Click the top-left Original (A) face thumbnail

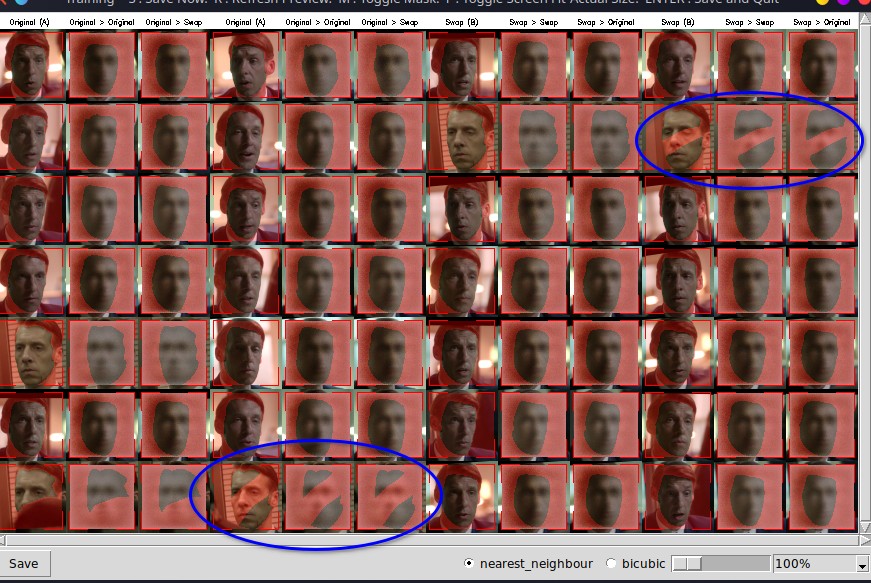click(32, 65)
